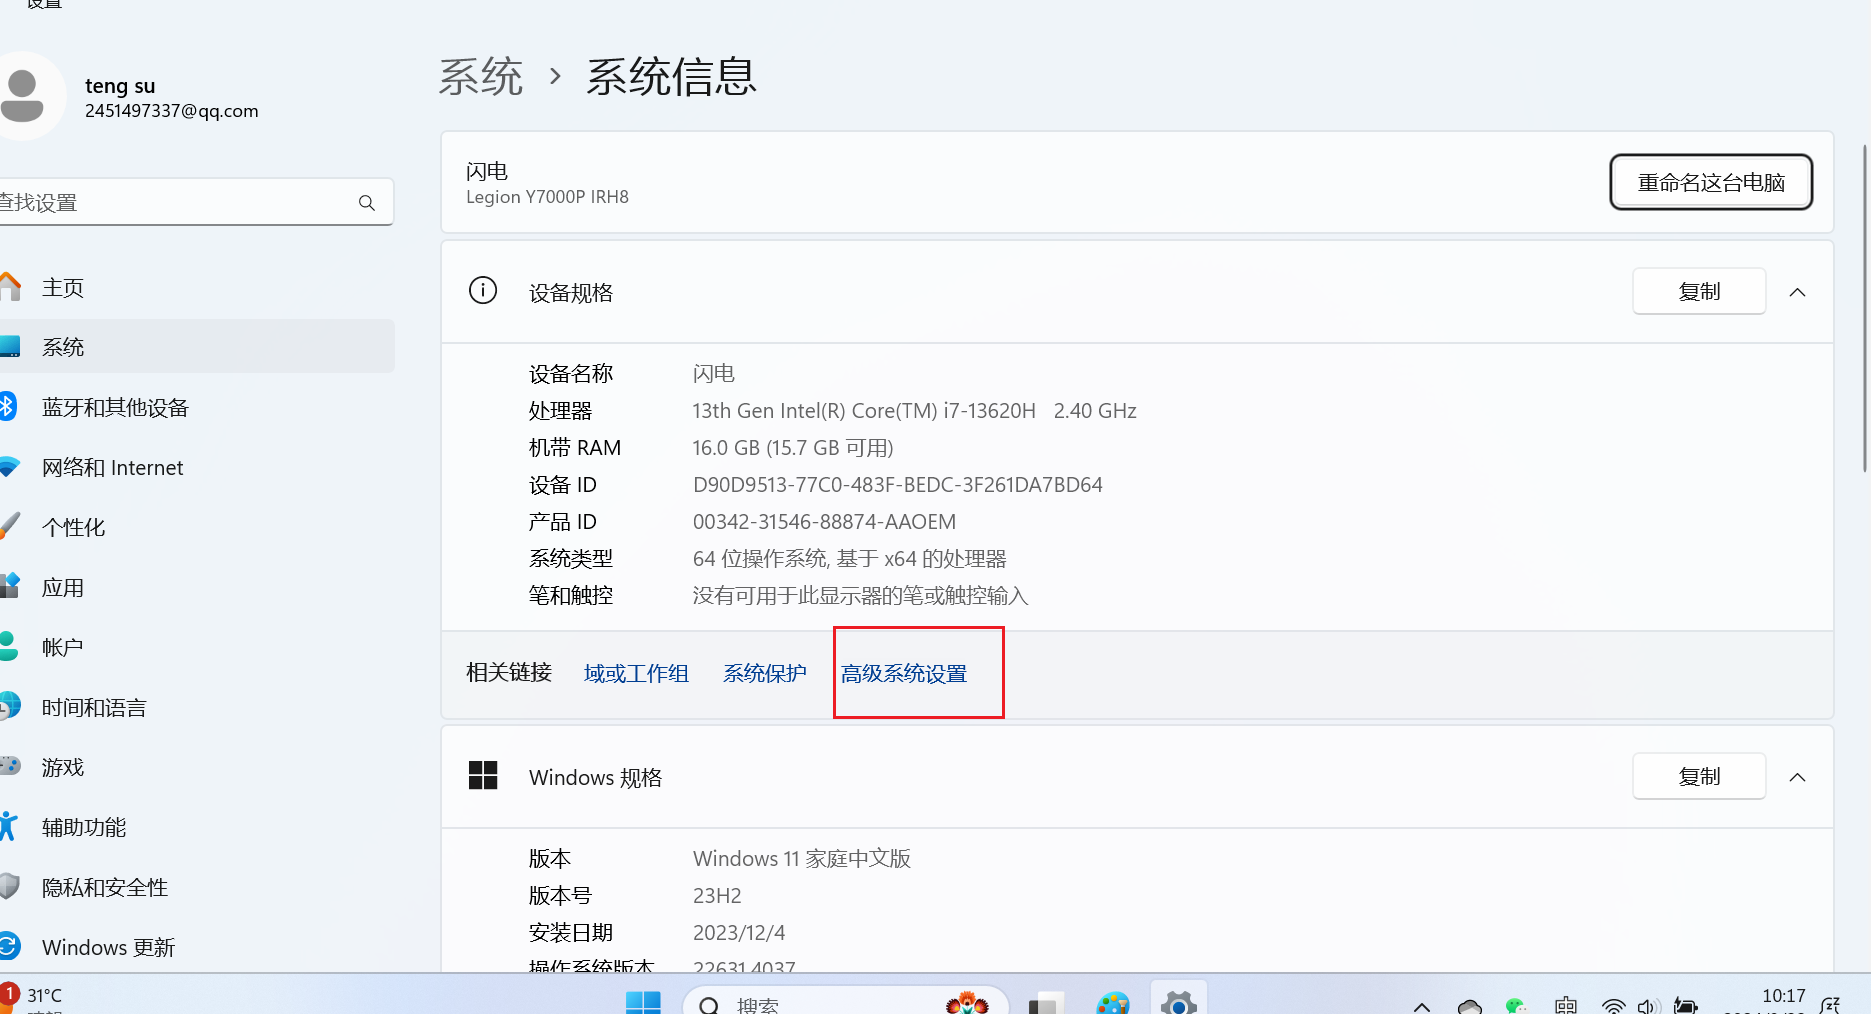Click 系统 breadcrumb in the page title
Image resolution: width=1871 pixels, height=1014 pixels.
click(x=481, y=77)
